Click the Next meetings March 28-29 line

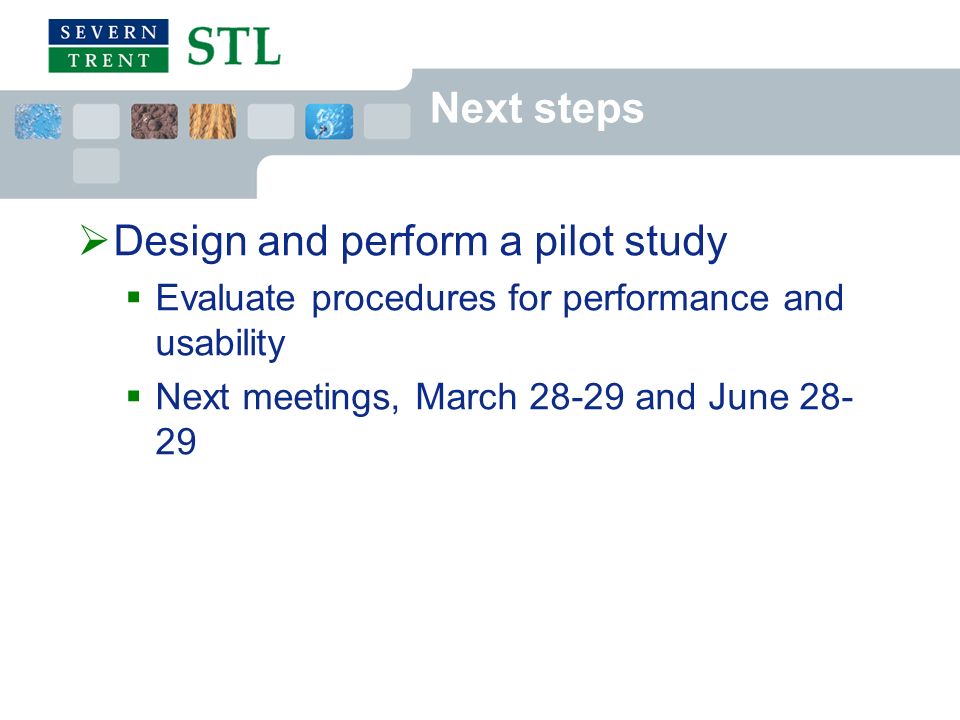(504, 397)
